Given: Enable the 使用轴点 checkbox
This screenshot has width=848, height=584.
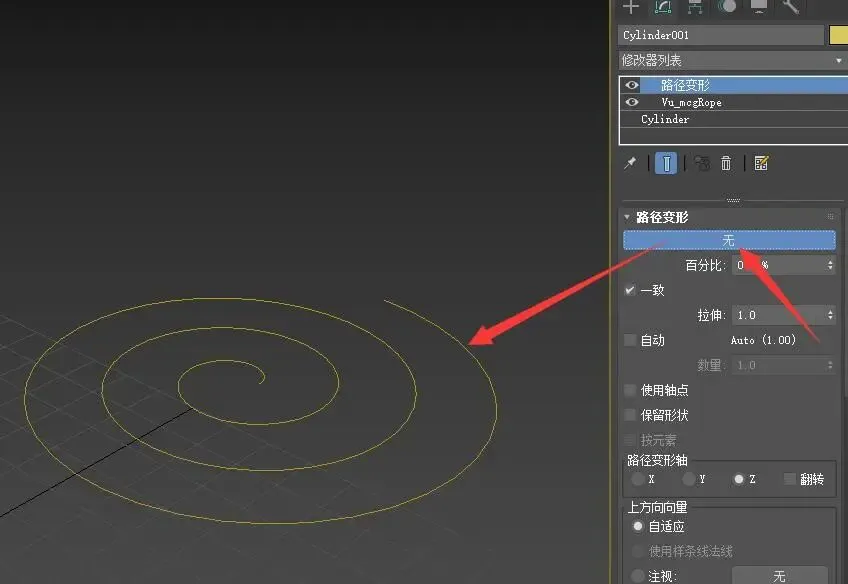Looking at the screenshot, I should [x=630, y=390].
